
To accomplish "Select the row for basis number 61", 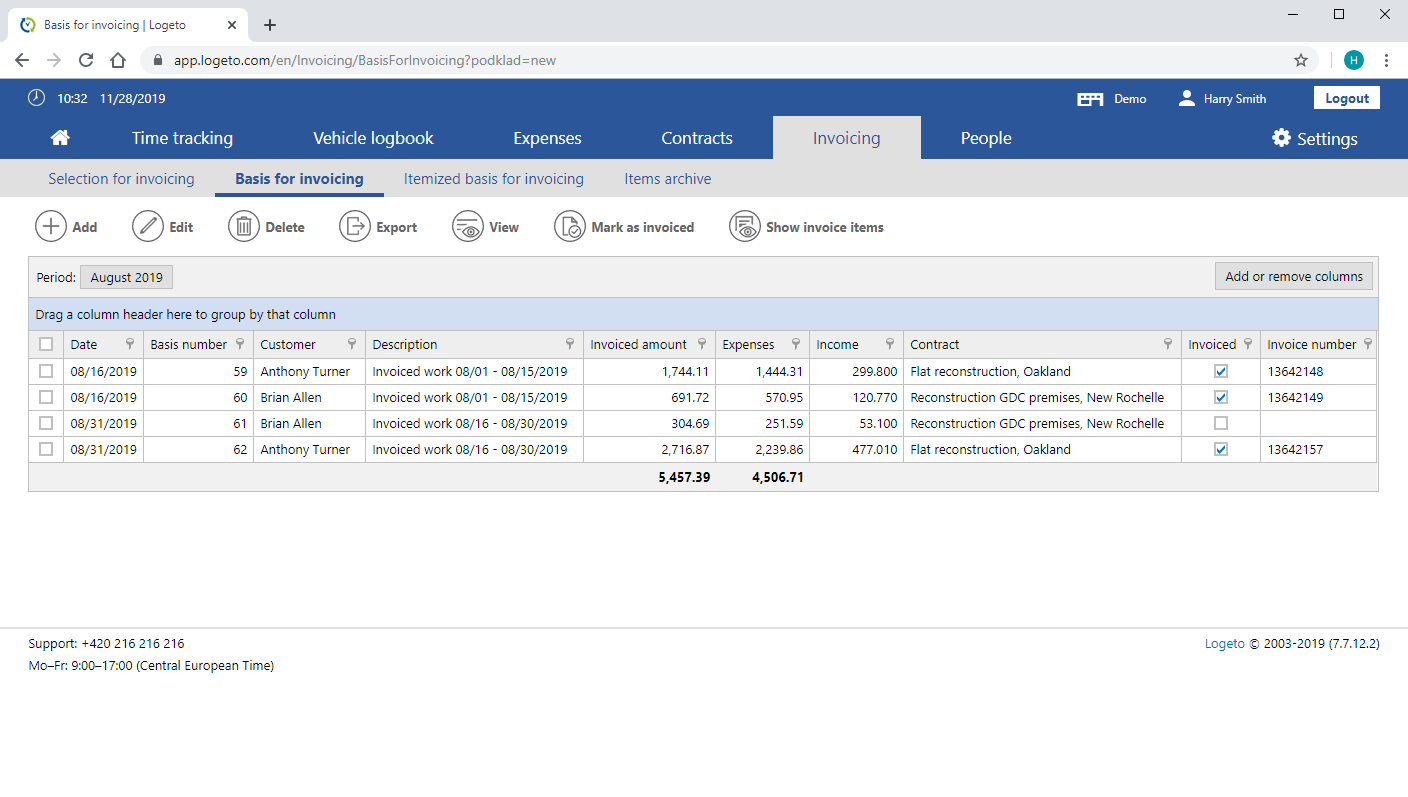I will [46, 423].
